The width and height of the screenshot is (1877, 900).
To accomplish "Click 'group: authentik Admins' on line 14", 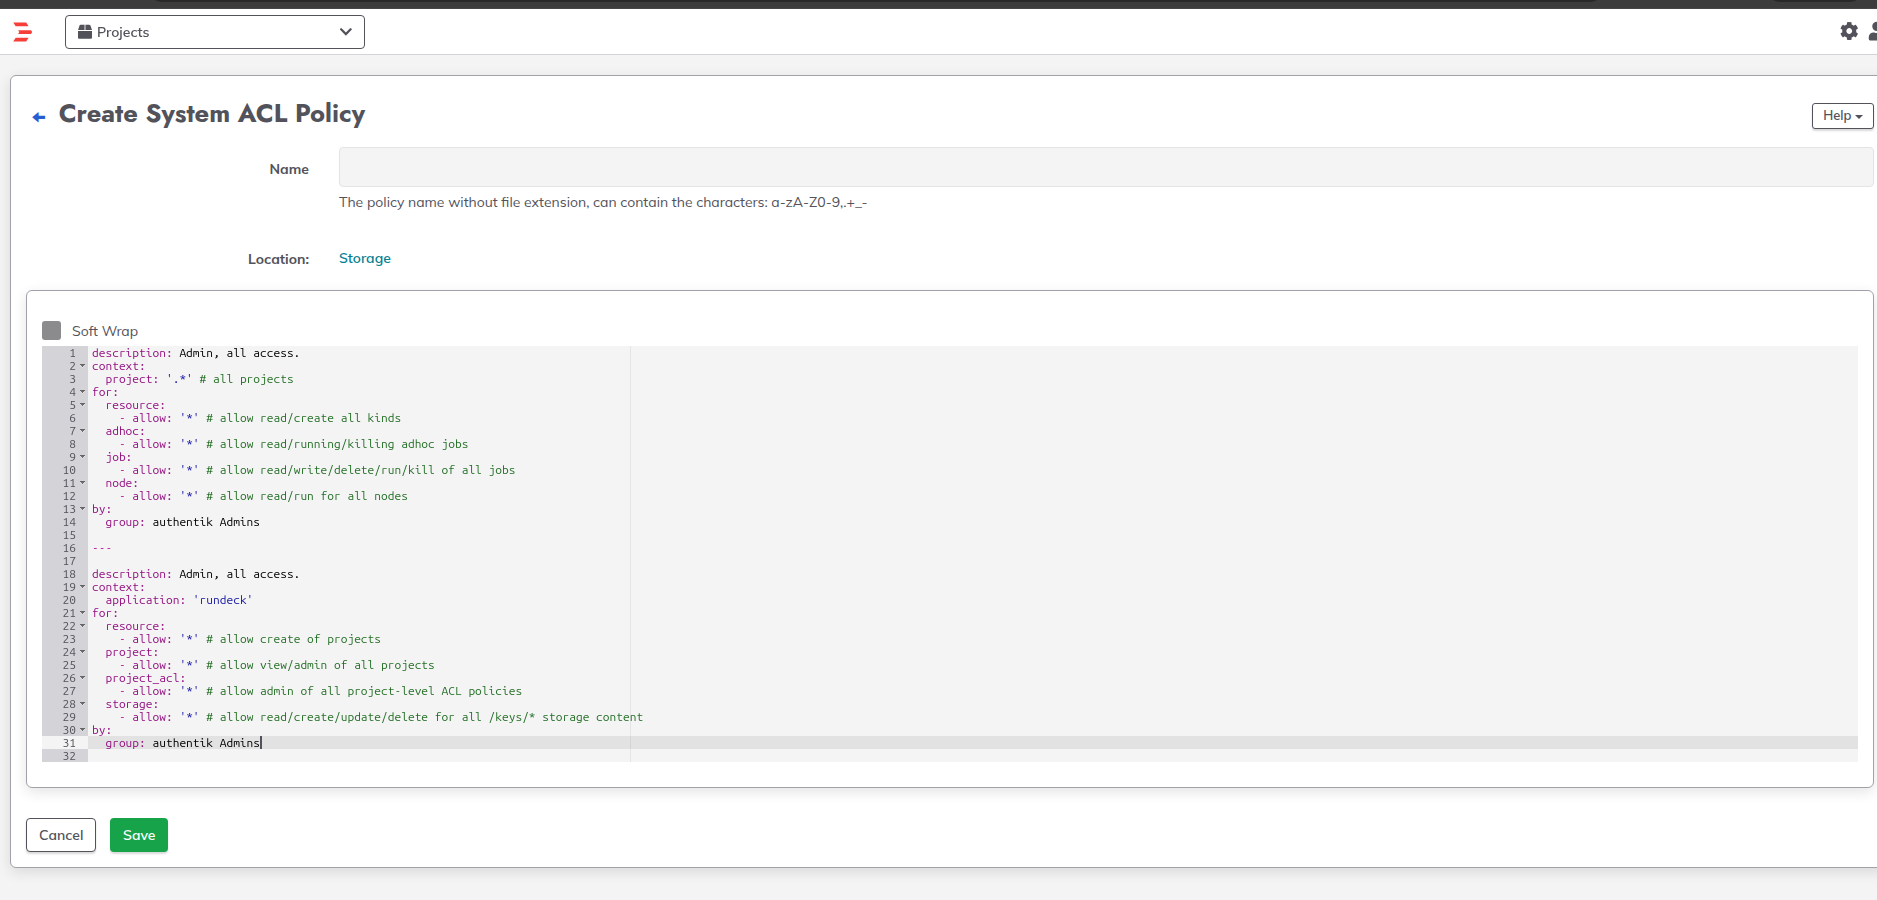I will pyautogui.click(x=182, y=522).
